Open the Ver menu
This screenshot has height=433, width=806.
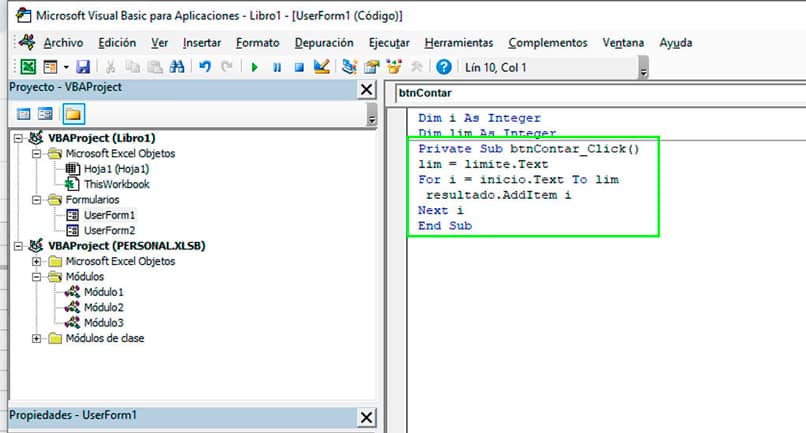(x=159, y=43)
